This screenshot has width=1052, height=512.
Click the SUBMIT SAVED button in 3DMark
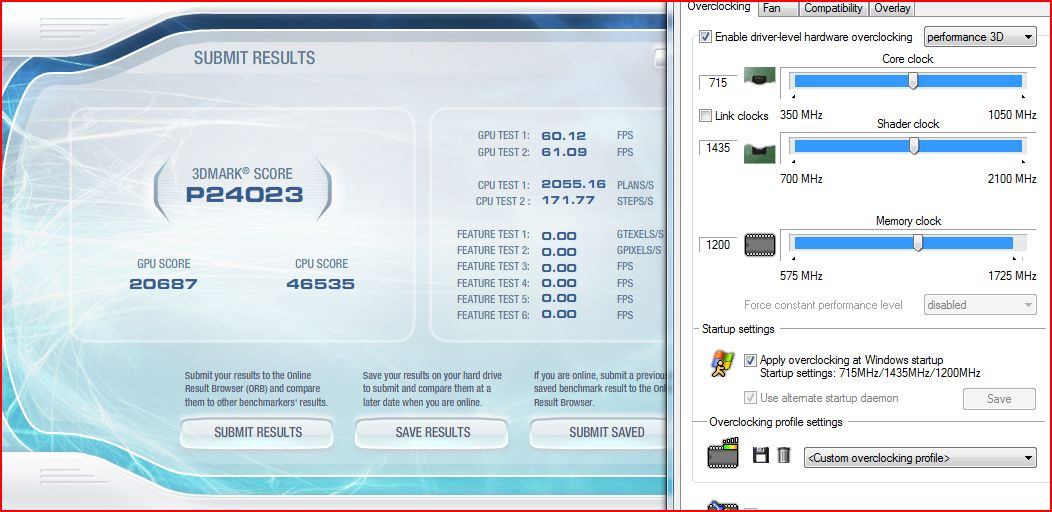(x=600, y=432)
